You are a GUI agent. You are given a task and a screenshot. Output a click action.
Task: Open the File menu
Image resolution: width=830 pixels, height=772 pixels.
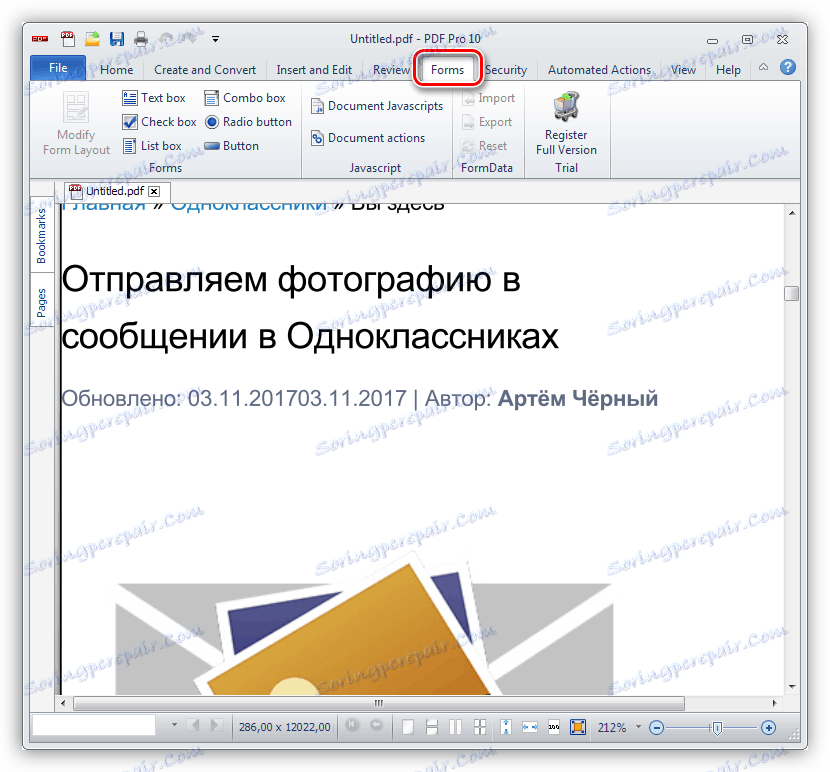tap(58, 68)
